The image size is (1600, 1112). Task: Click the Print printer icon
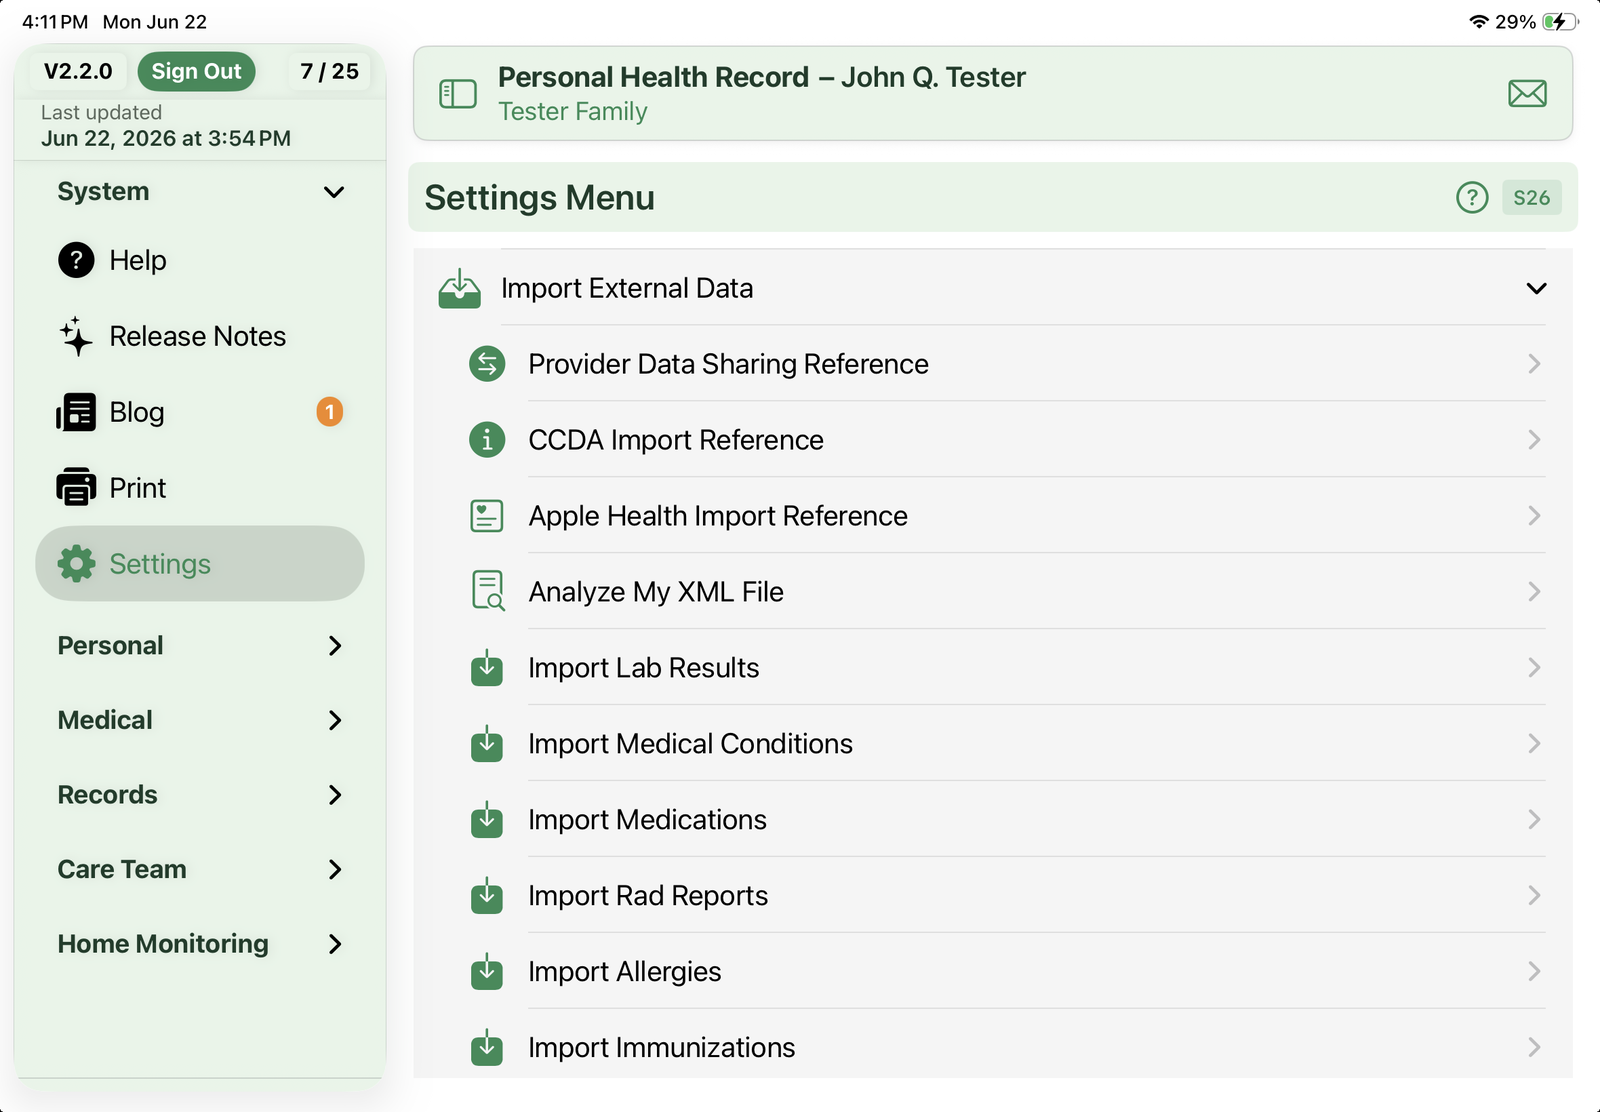point(76,487)
